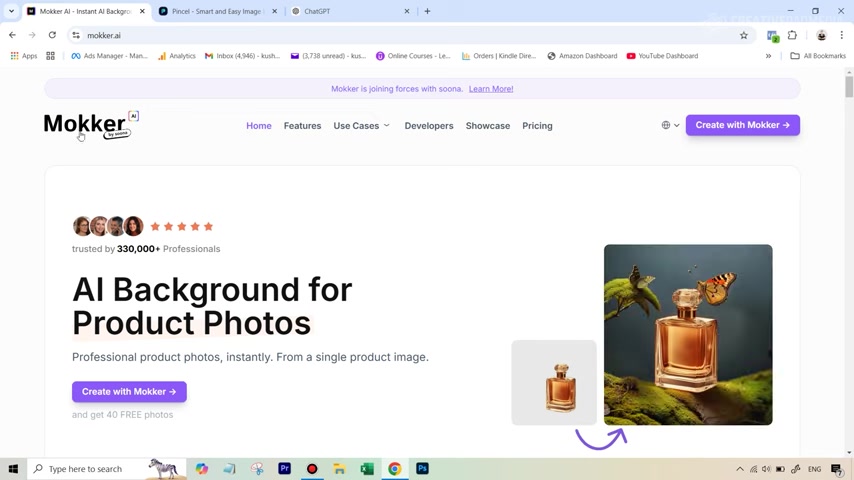Open Chrome three-dot menu
854x480 pixels.
pyautogui.click(x=841, y=35)
